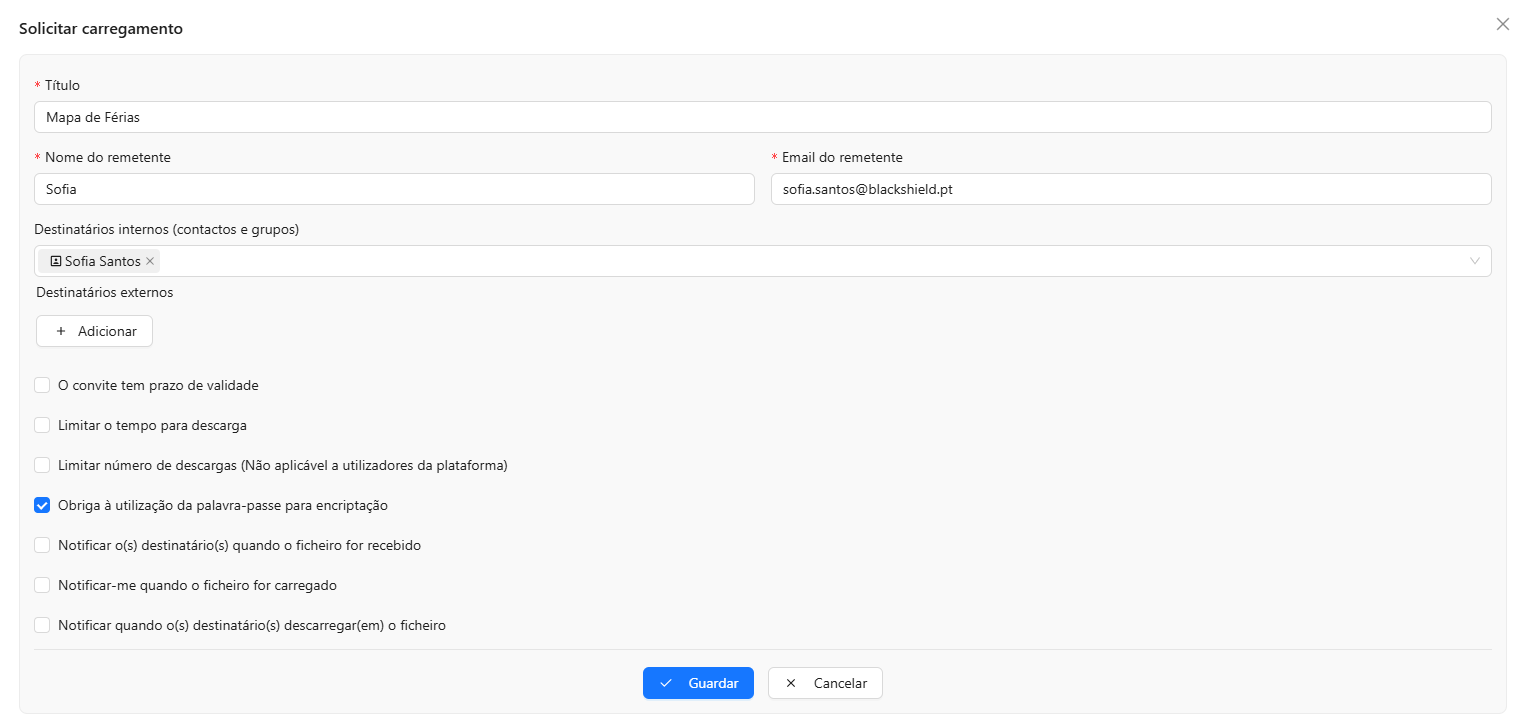Close the Solicitar carregamento dialog

pyautogui.click(x=1502, y=24)
